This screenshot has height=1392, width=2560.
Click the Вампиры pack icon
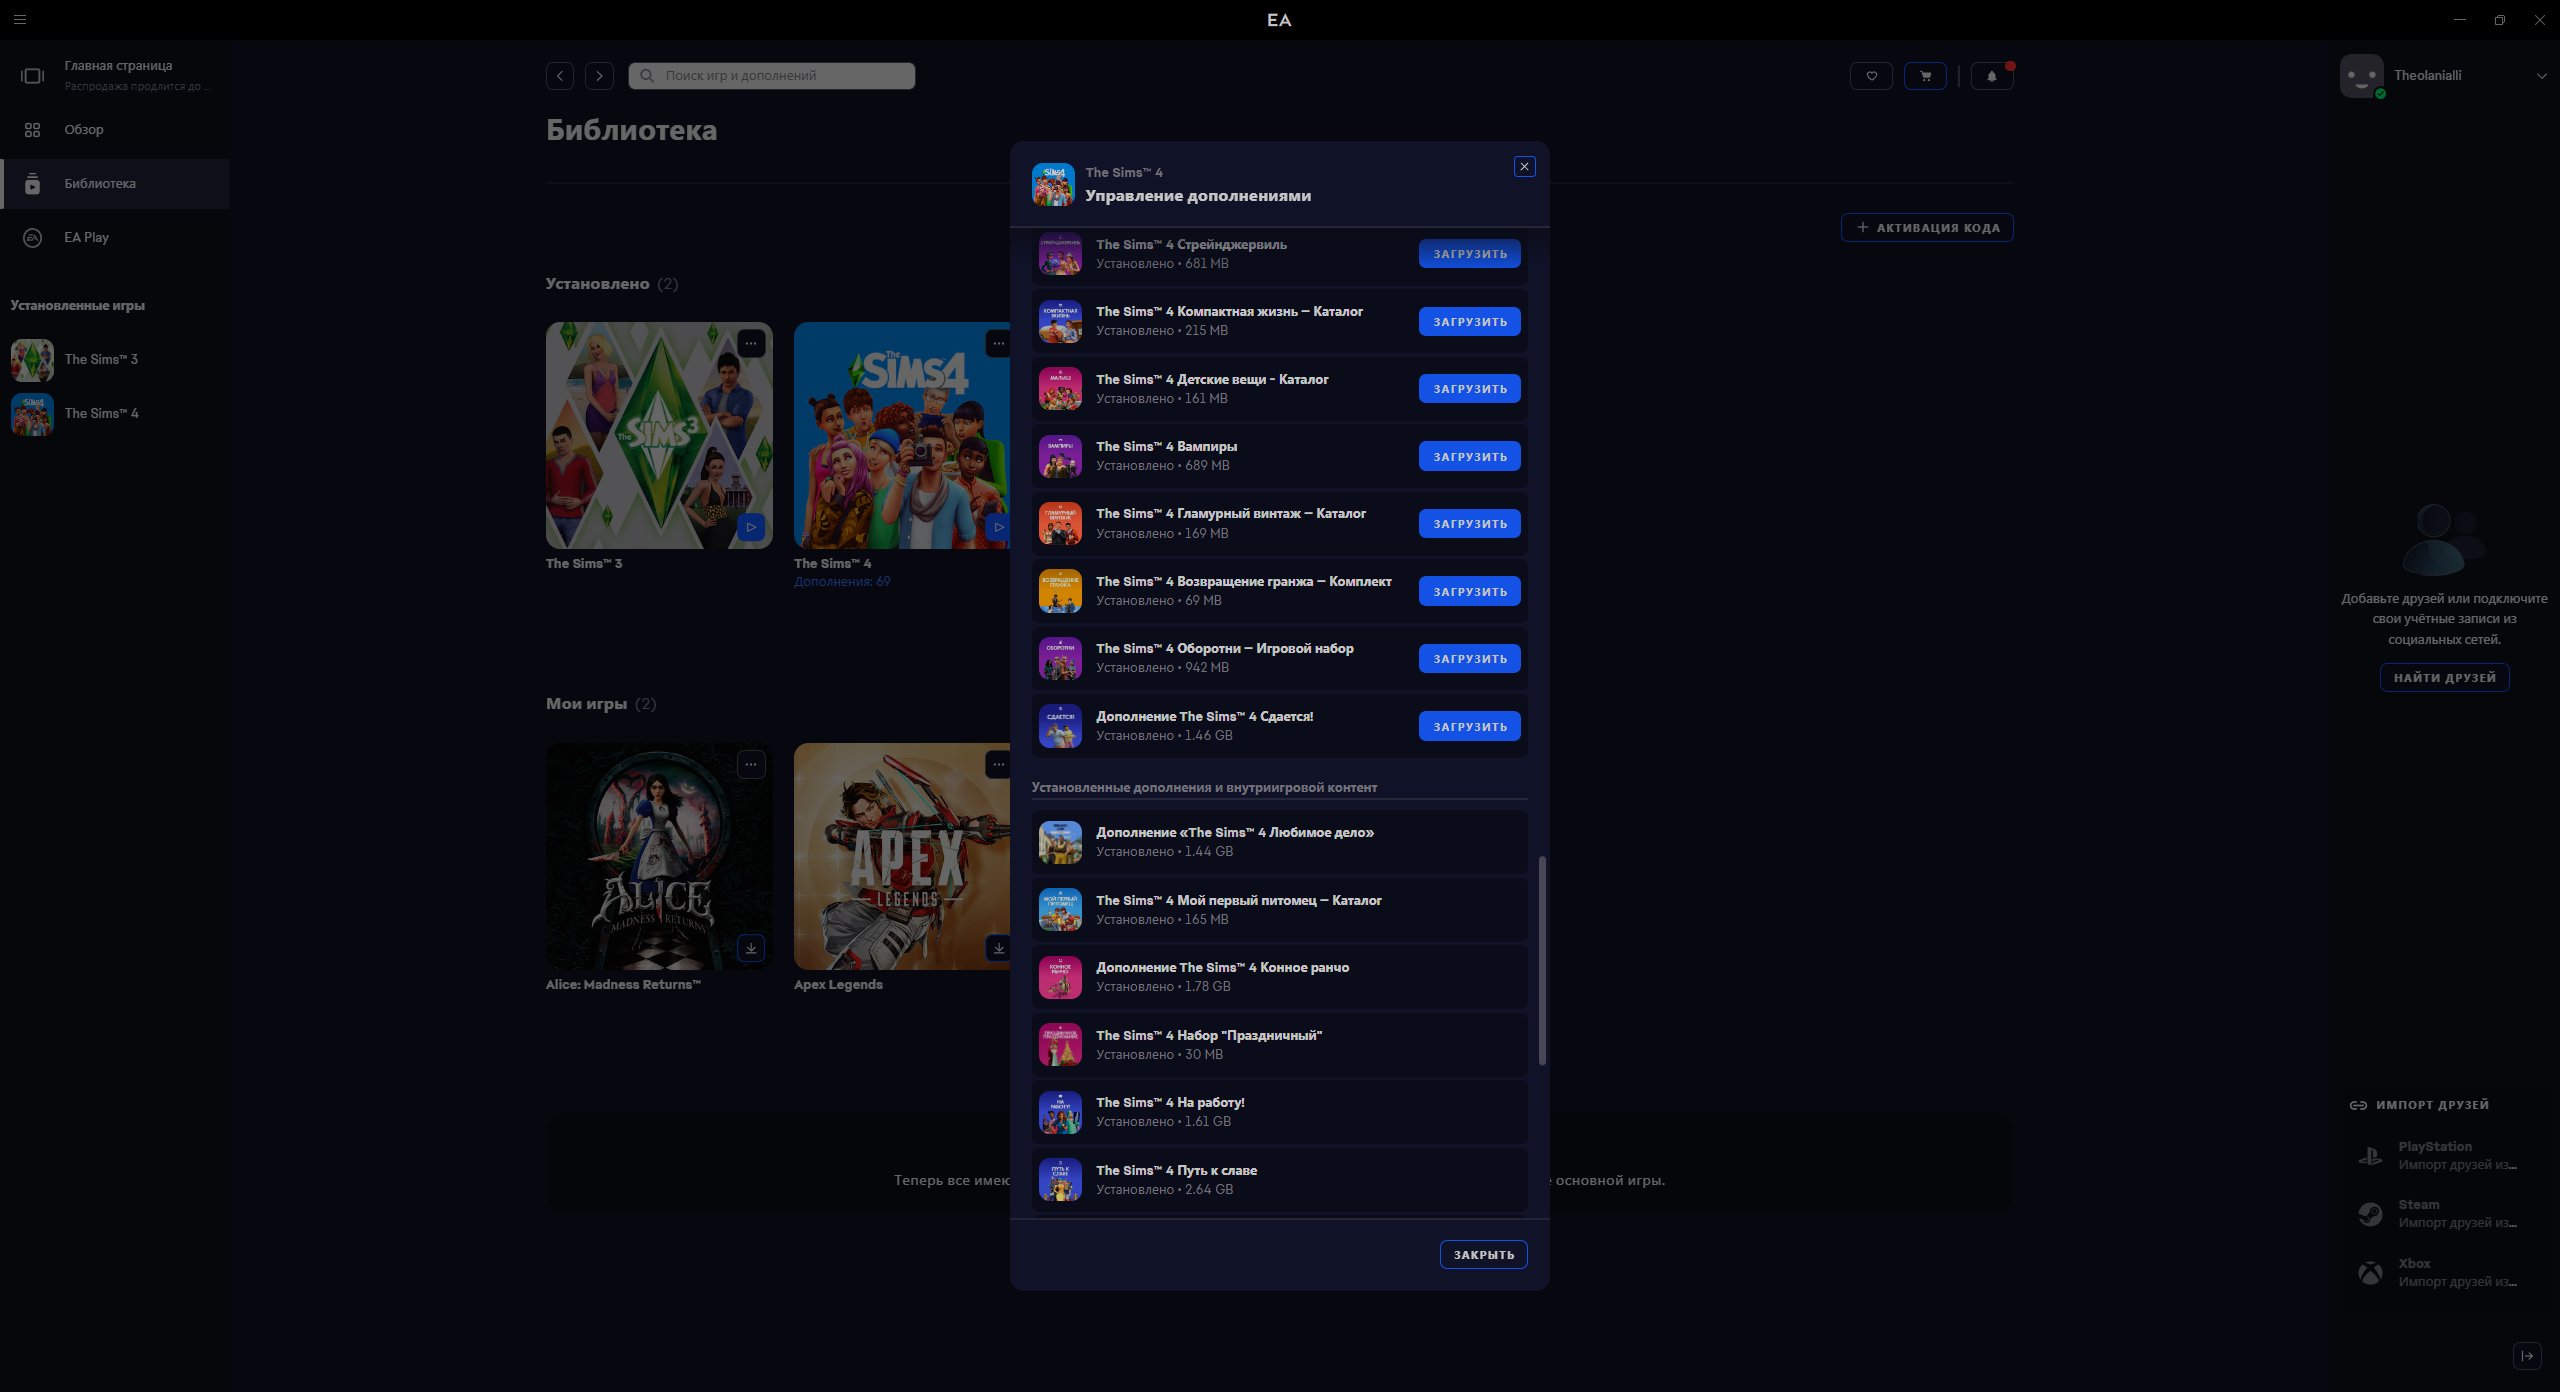click(x=1060, y=456)
